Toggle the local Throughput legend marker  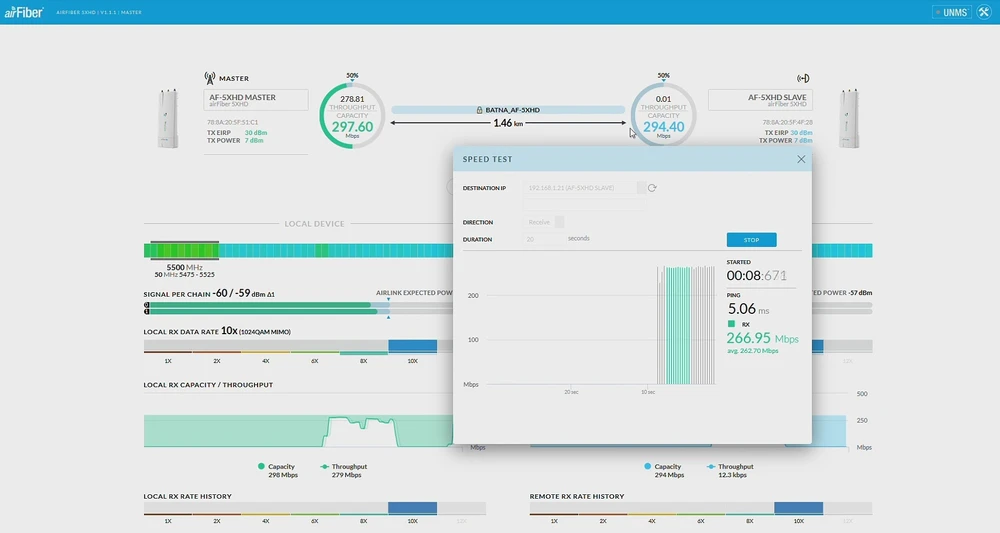tap(324, 466)
